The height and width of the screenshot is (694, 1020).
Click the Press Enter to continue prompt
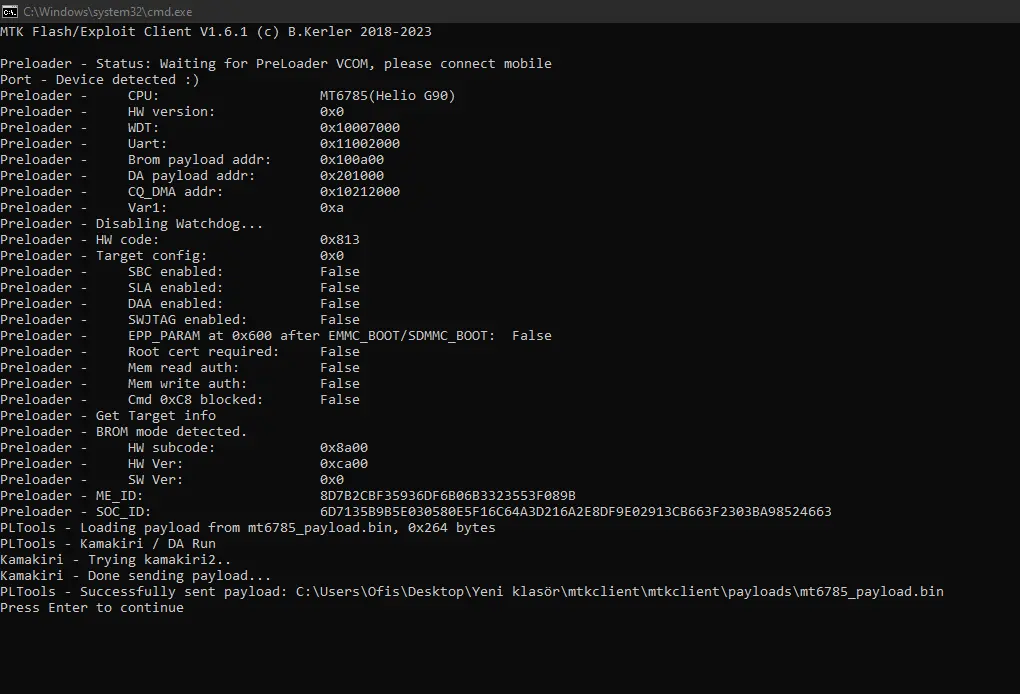coord(92,607)
